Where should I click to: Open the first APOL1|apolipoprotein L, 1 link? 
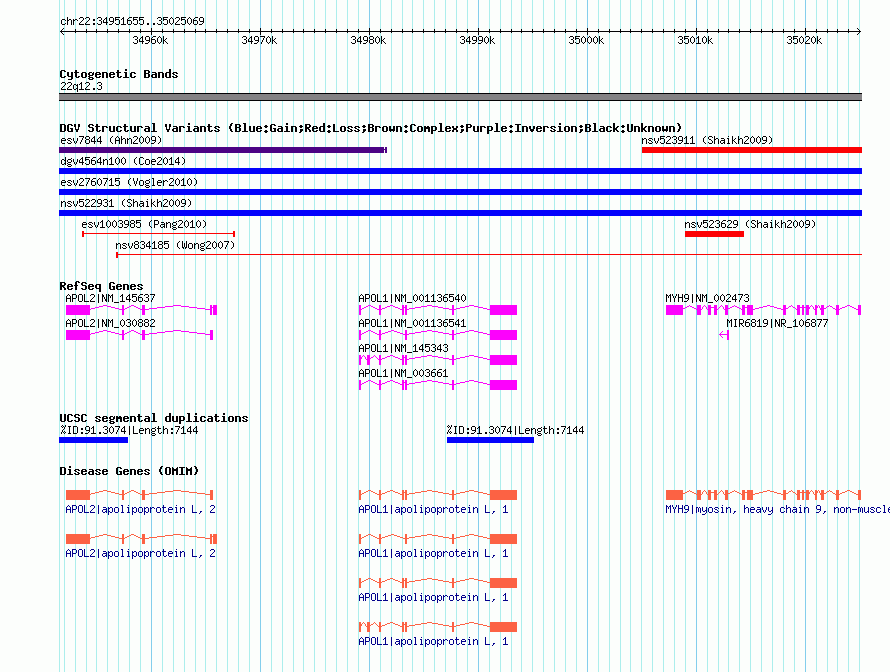[x=433, y=509]
